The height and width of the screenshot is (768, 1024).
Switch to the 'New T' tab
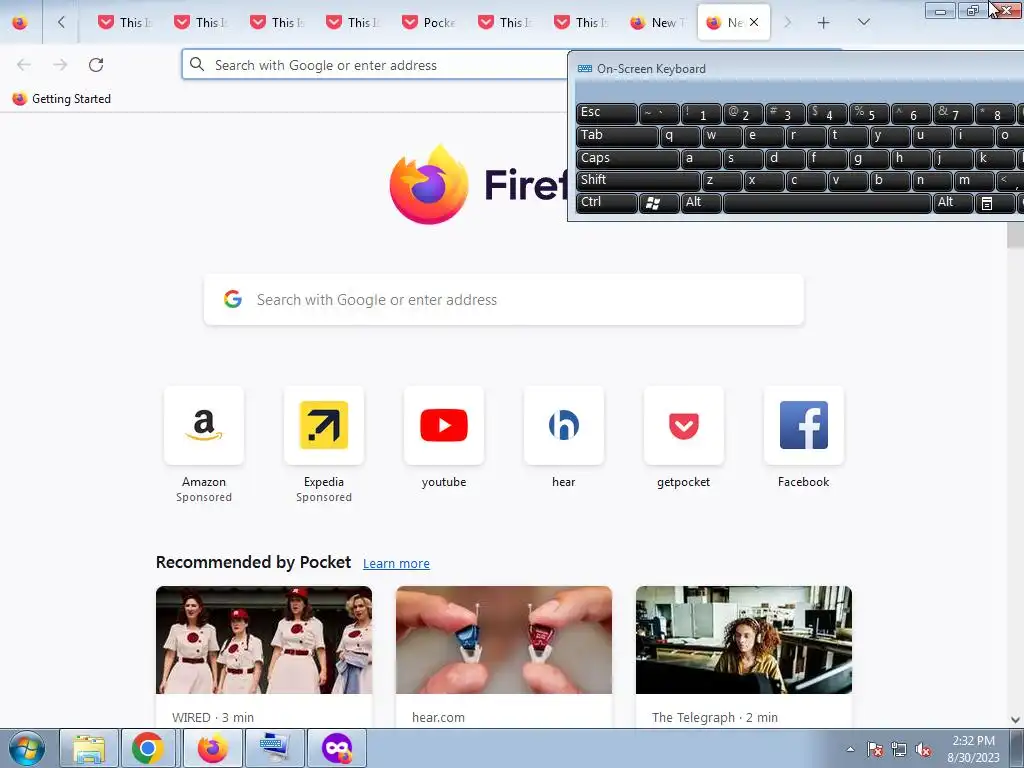[657, 22]
